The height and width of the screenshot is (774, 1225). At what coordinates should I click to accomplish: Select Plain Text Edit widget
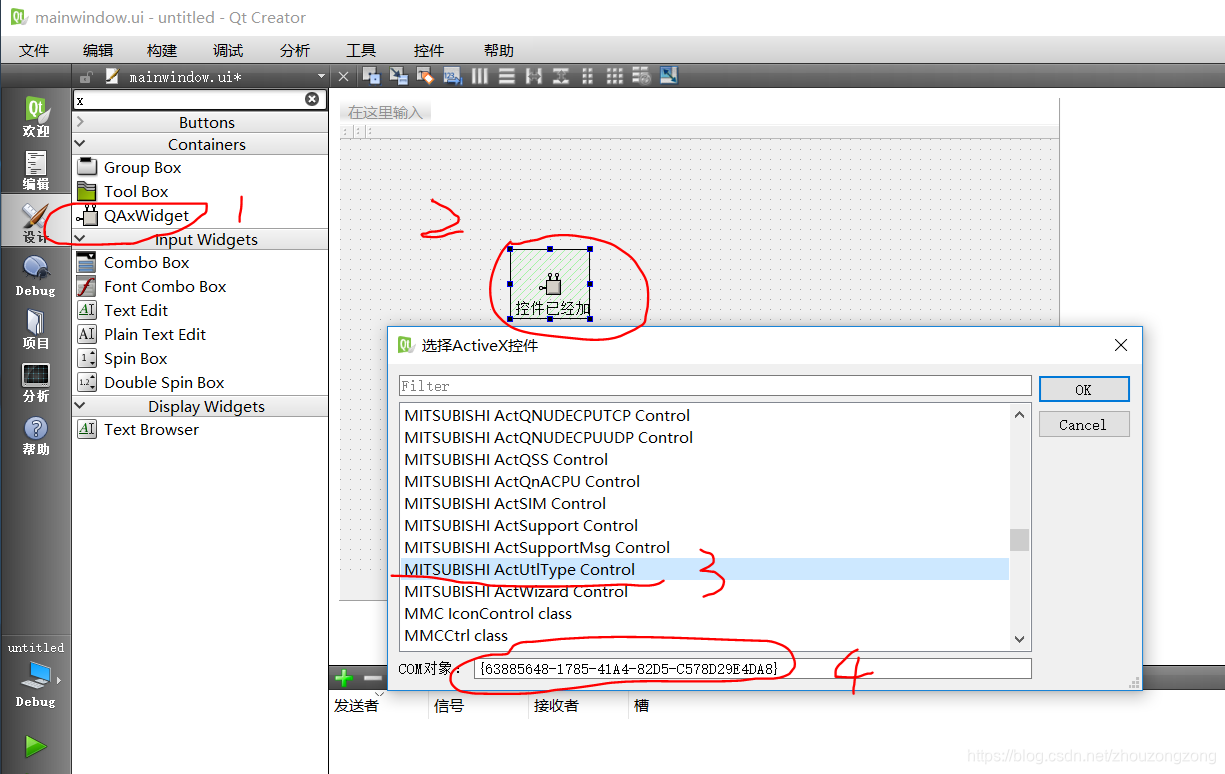tap(154, 335)
